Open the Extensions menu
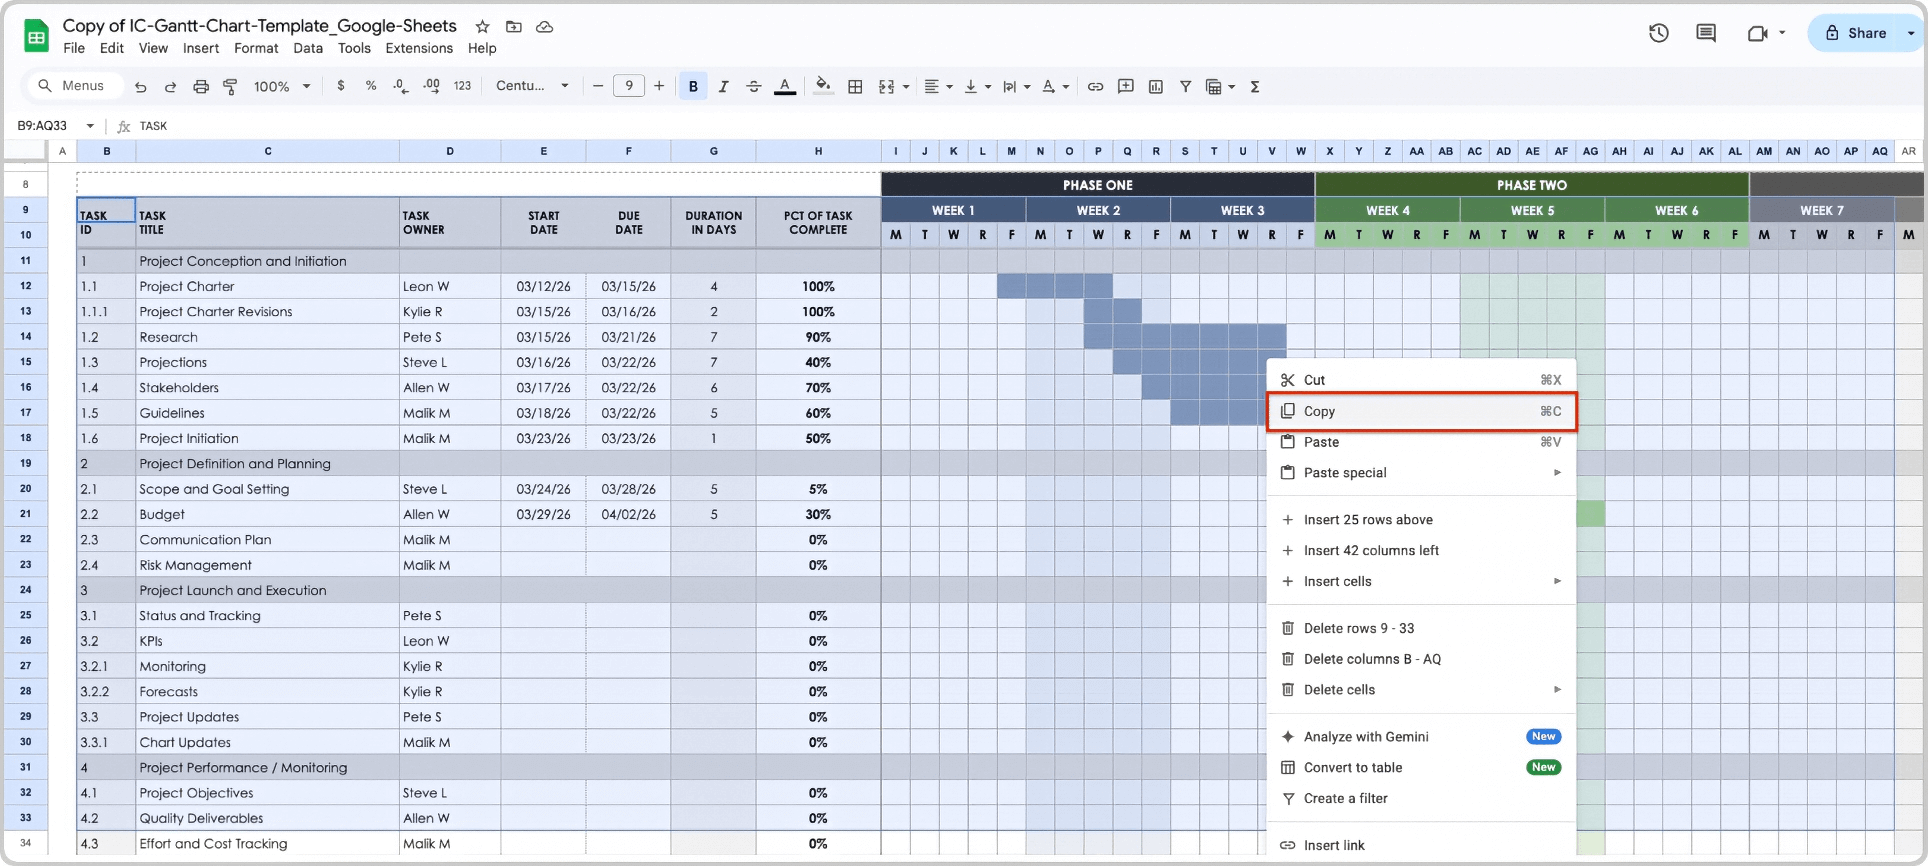The width and height of the screenshot is (1928, 866). 419,48
